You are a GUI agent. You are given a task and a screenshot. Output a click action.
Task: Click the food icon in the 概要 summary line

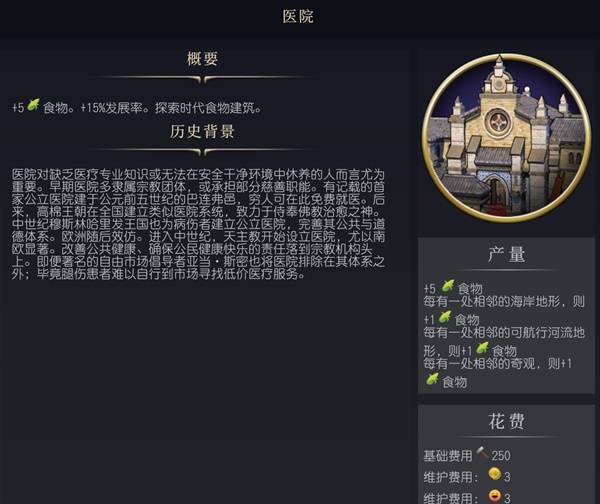(x=33, y=105)
